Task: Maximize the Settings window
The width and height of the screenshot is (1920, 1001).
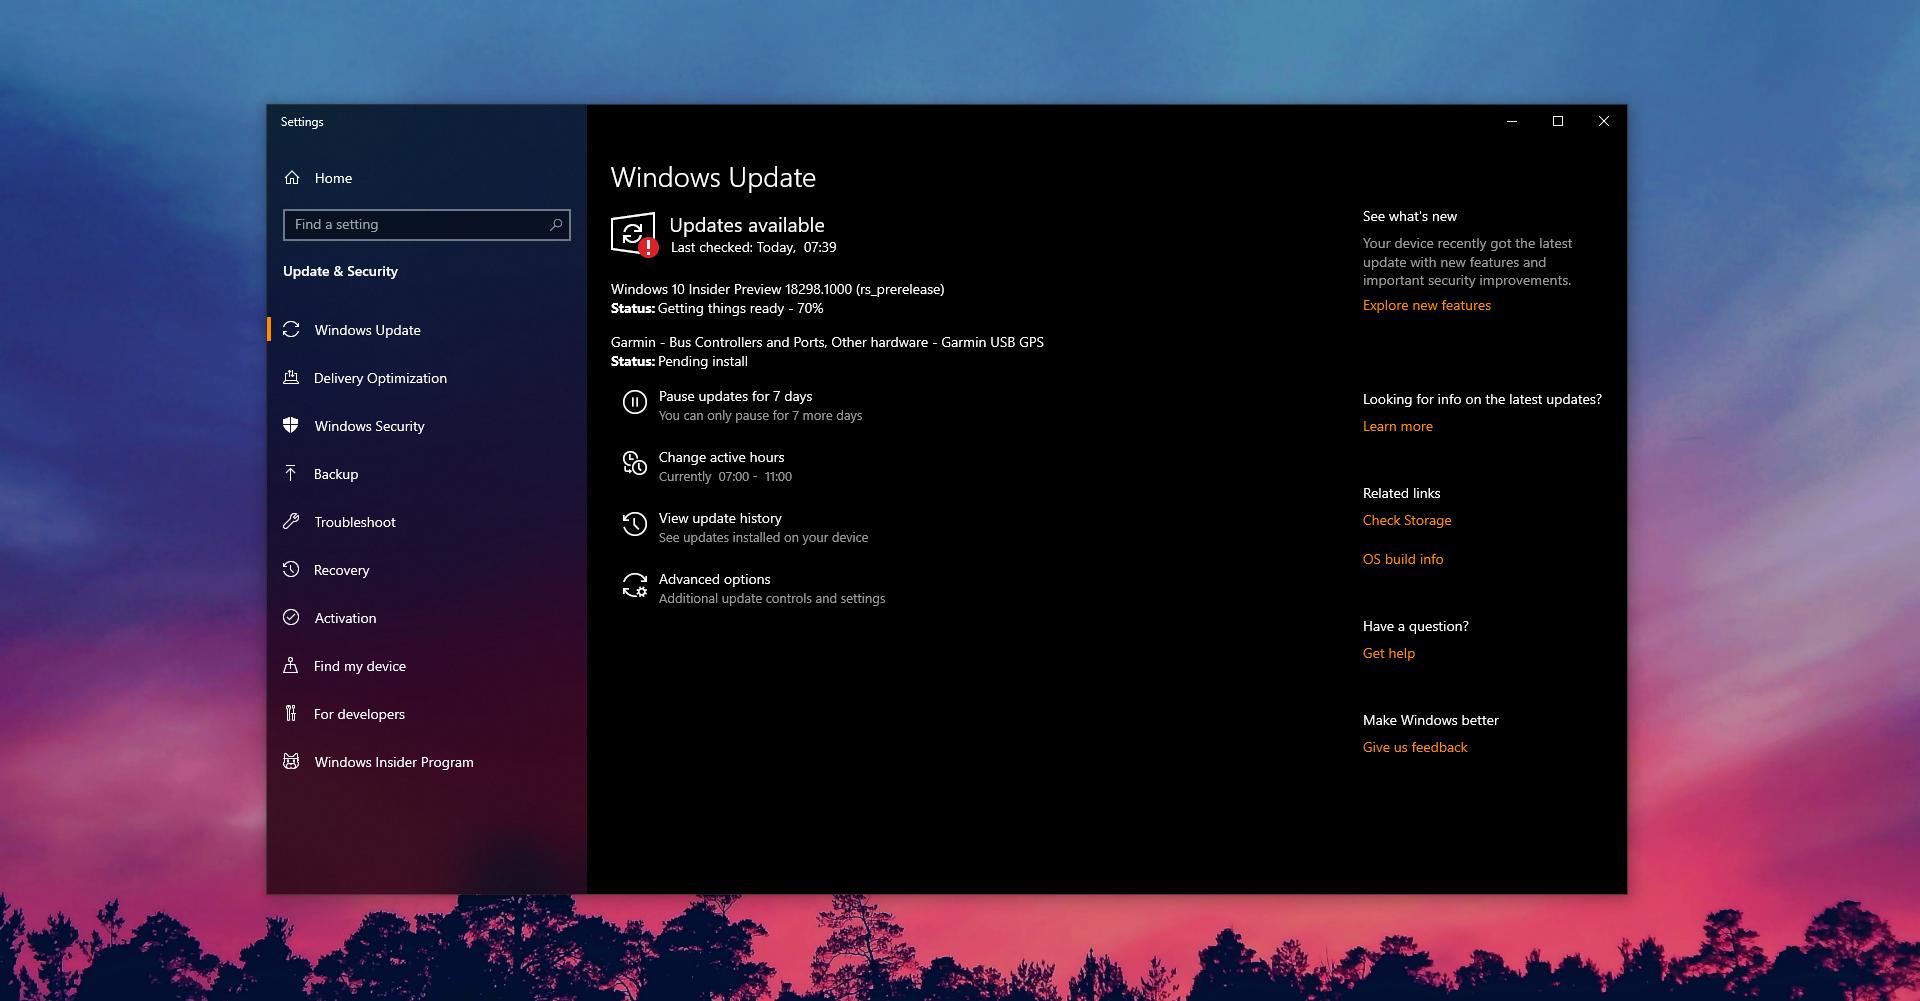Action: click(1558, 121)
